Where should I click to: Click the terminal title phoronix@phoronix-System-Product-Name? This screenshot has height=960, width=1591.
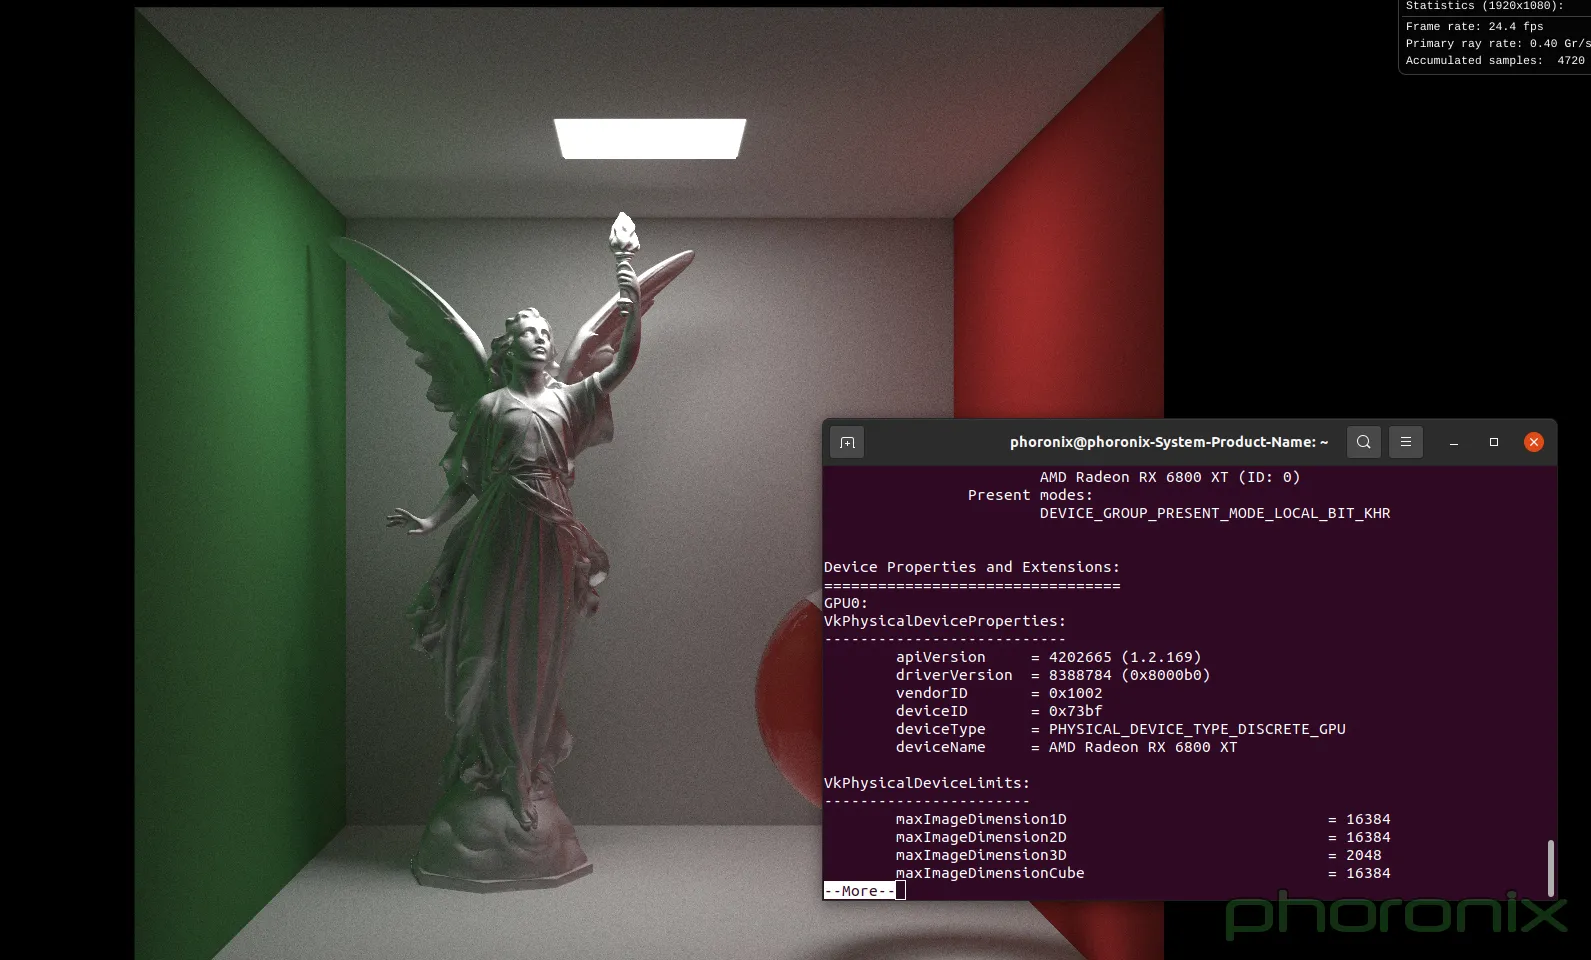(x=1169, y=442)
